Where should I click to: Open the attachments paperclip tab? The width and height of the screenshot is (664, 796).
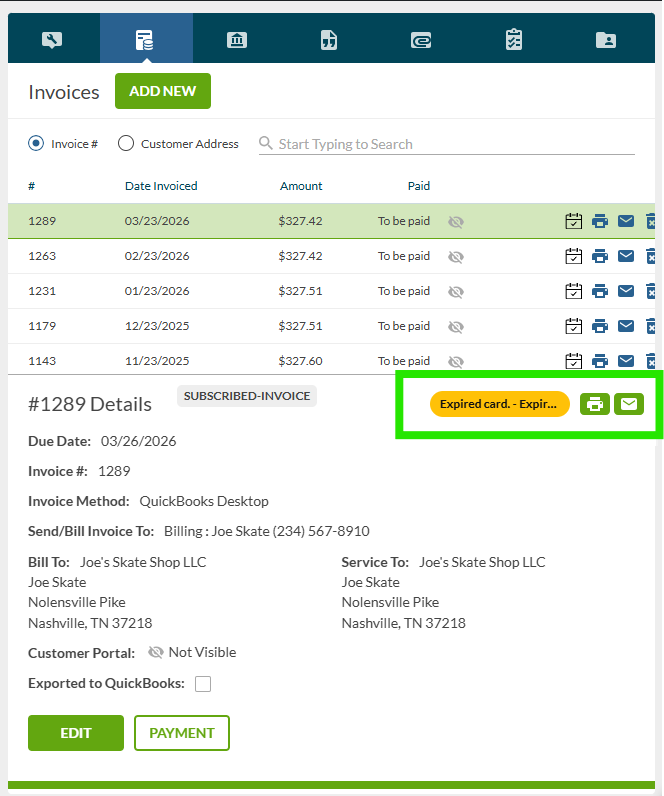(x=421, y=40)
